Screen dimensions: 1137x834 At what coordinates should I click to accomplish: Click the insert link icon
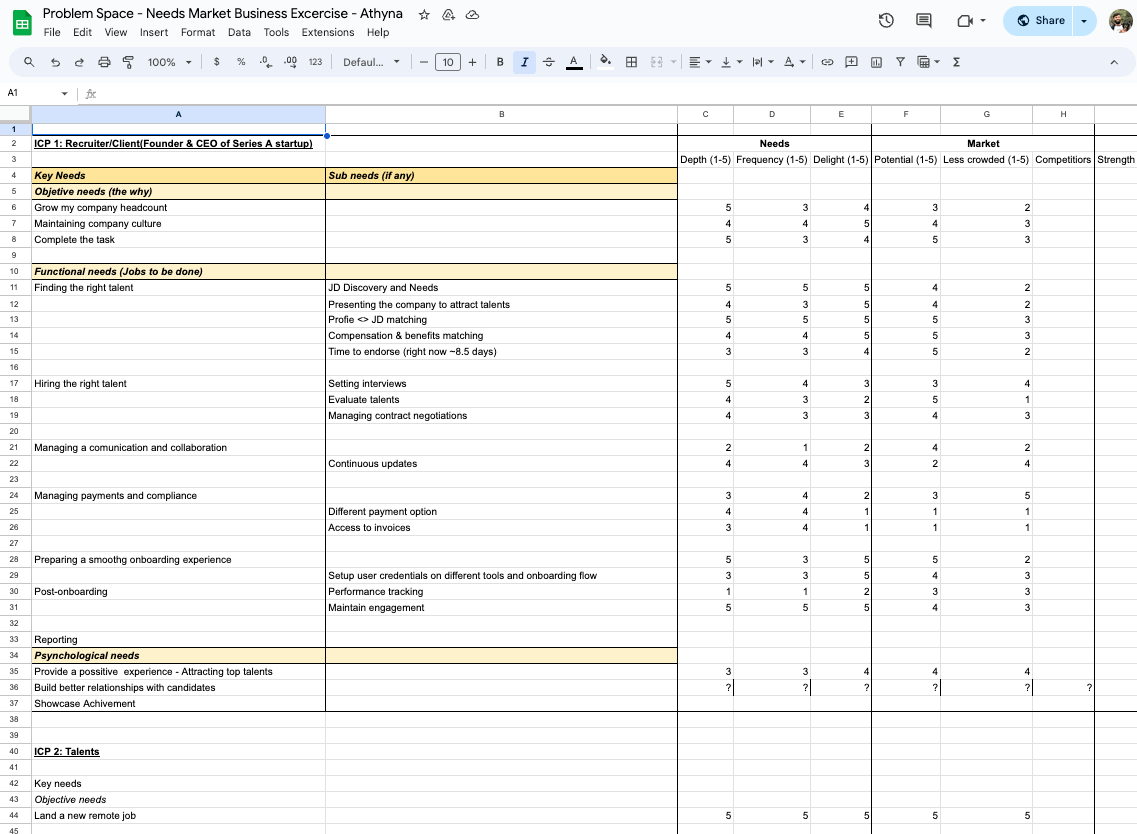click(x=827, y=62)
